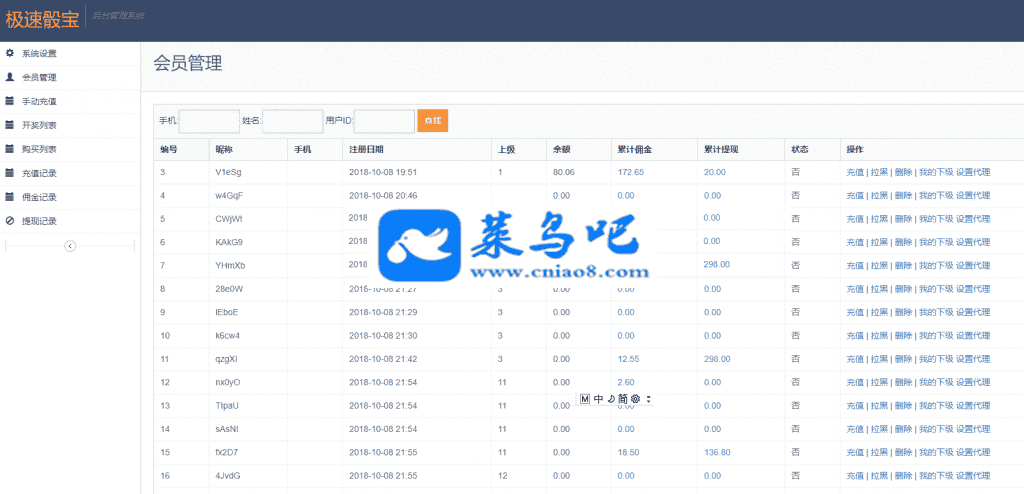The image size is (1024, 494).
Task: Focus the 姓名 search input field
Action: pos(292,121)
